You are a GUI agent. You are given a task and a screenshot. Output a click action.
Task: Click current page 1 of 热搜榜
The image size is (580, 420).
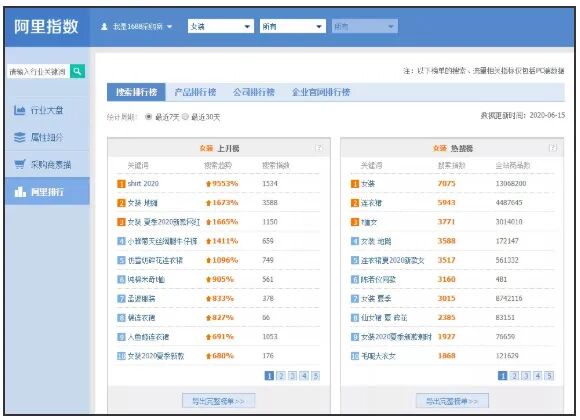click(502, 376)
